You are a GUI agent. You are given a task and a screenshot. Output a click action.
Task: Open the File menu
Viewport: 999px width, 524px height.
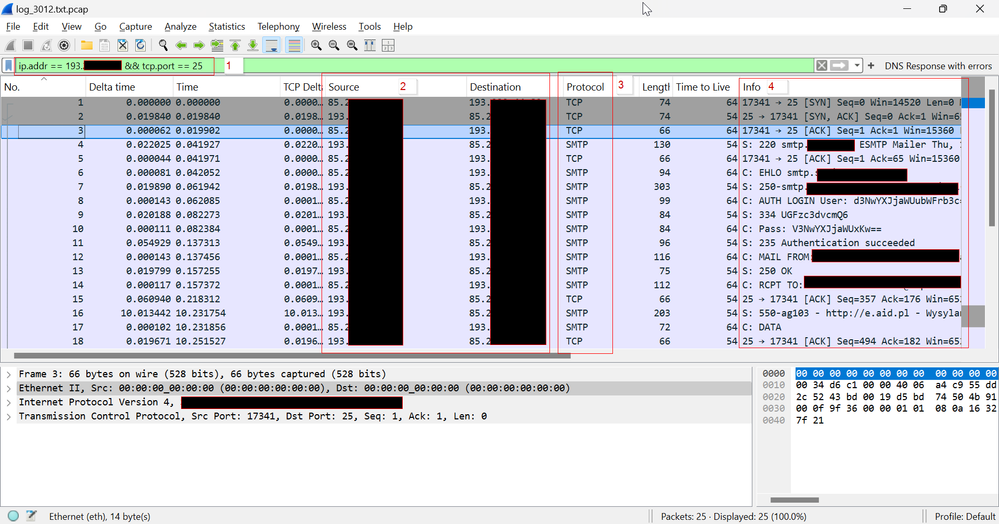13,26
